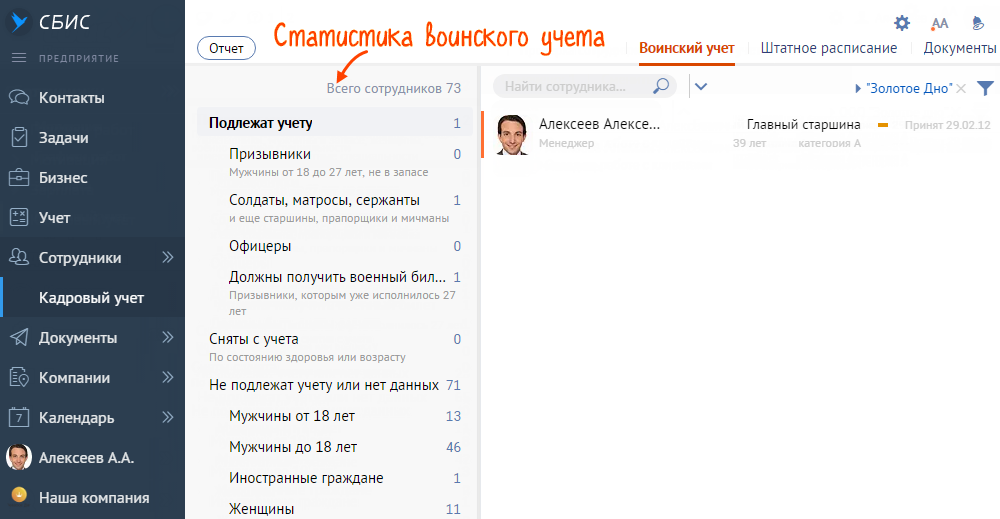Open dropdown chevron beside search field
Viewport: 1000px width, 519px height.
pyautogui.click(x=701, y=86)
